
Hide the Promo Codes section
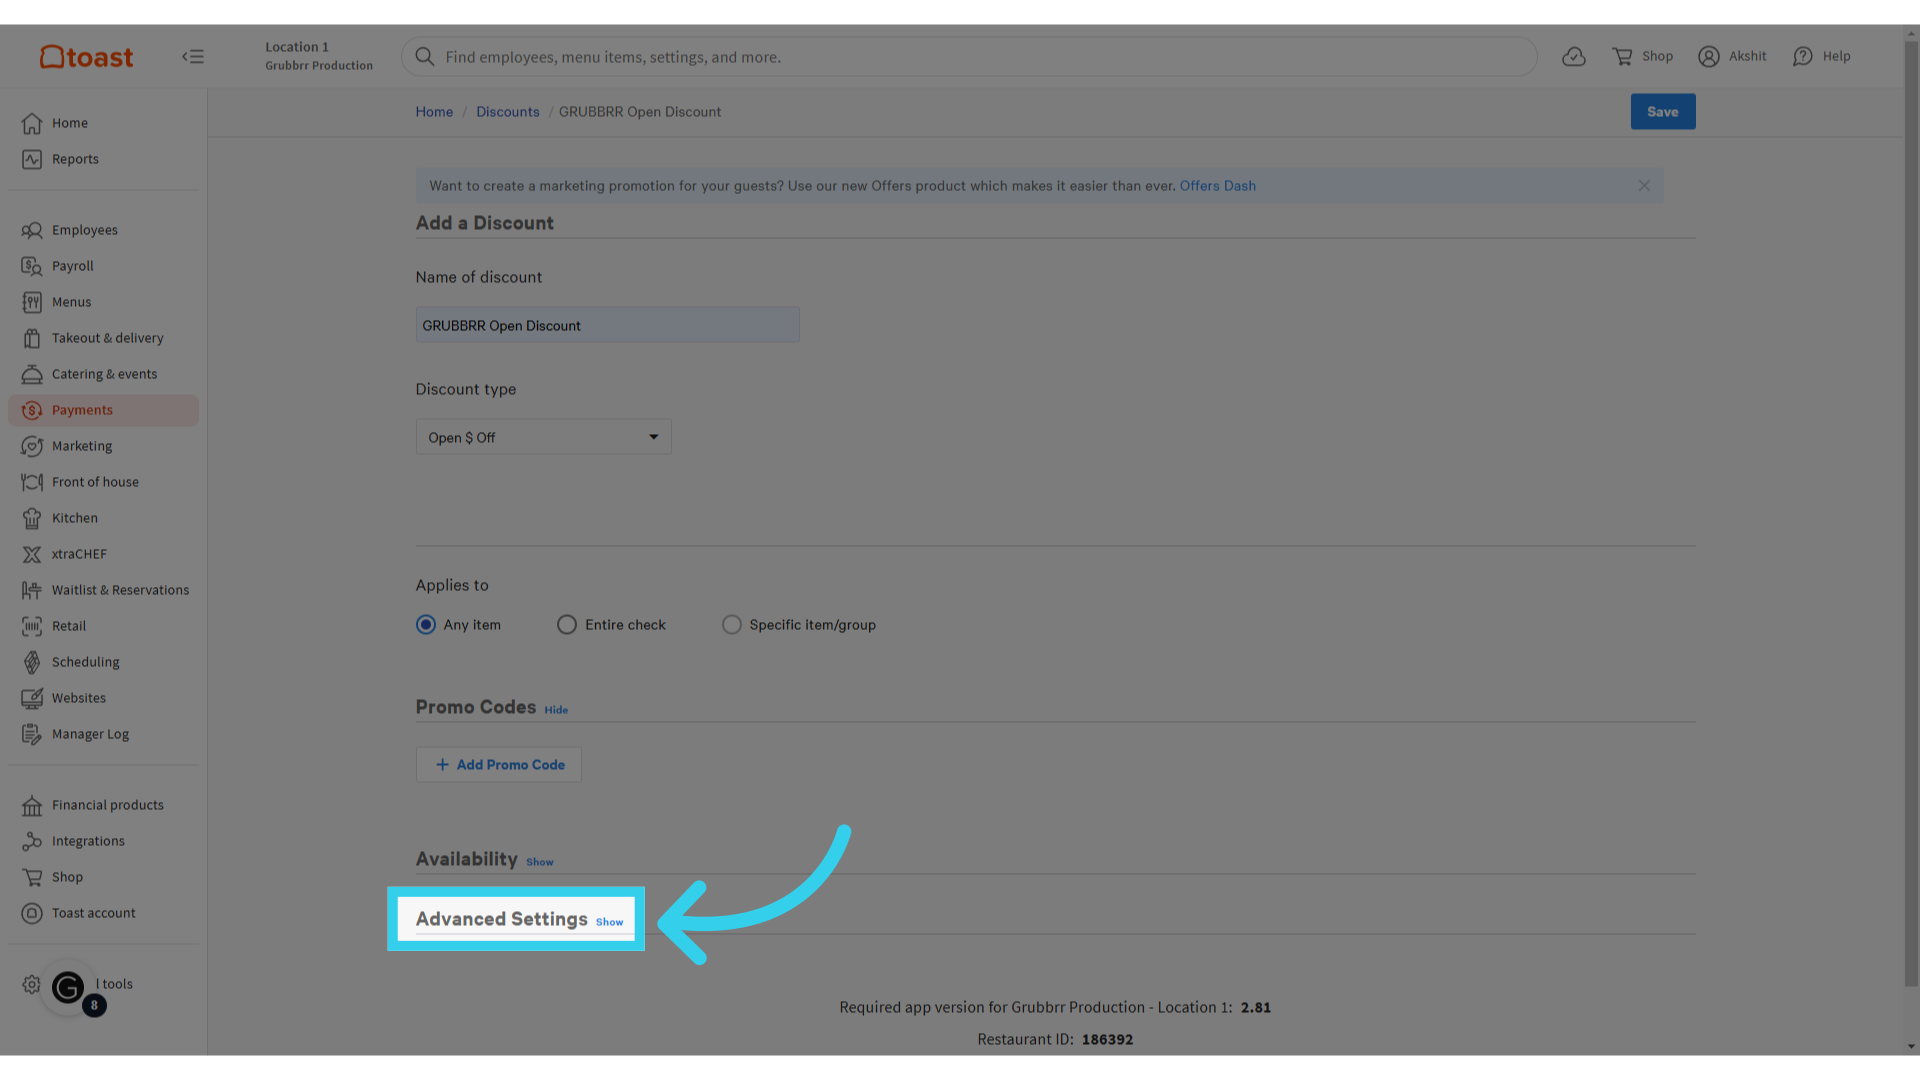point(556,710)
